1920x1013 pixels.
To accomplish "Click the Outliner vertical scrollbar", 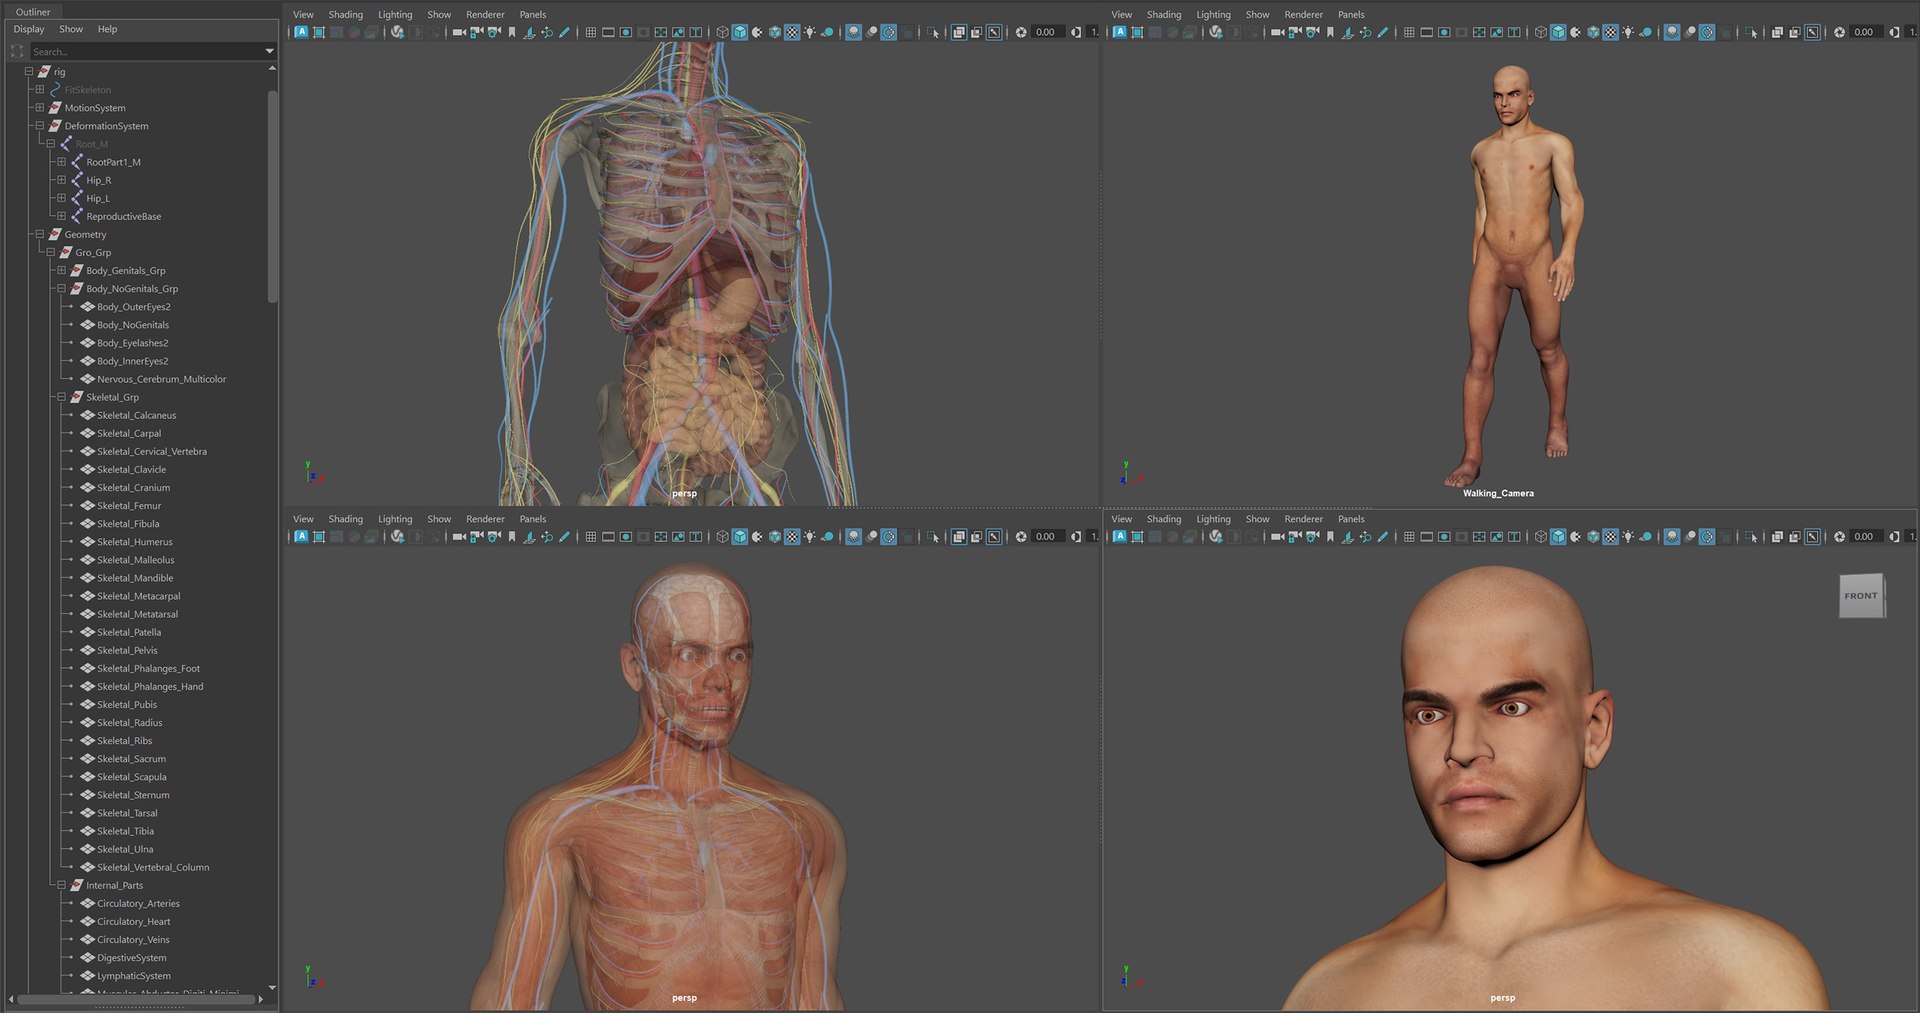I will [272, 195].
